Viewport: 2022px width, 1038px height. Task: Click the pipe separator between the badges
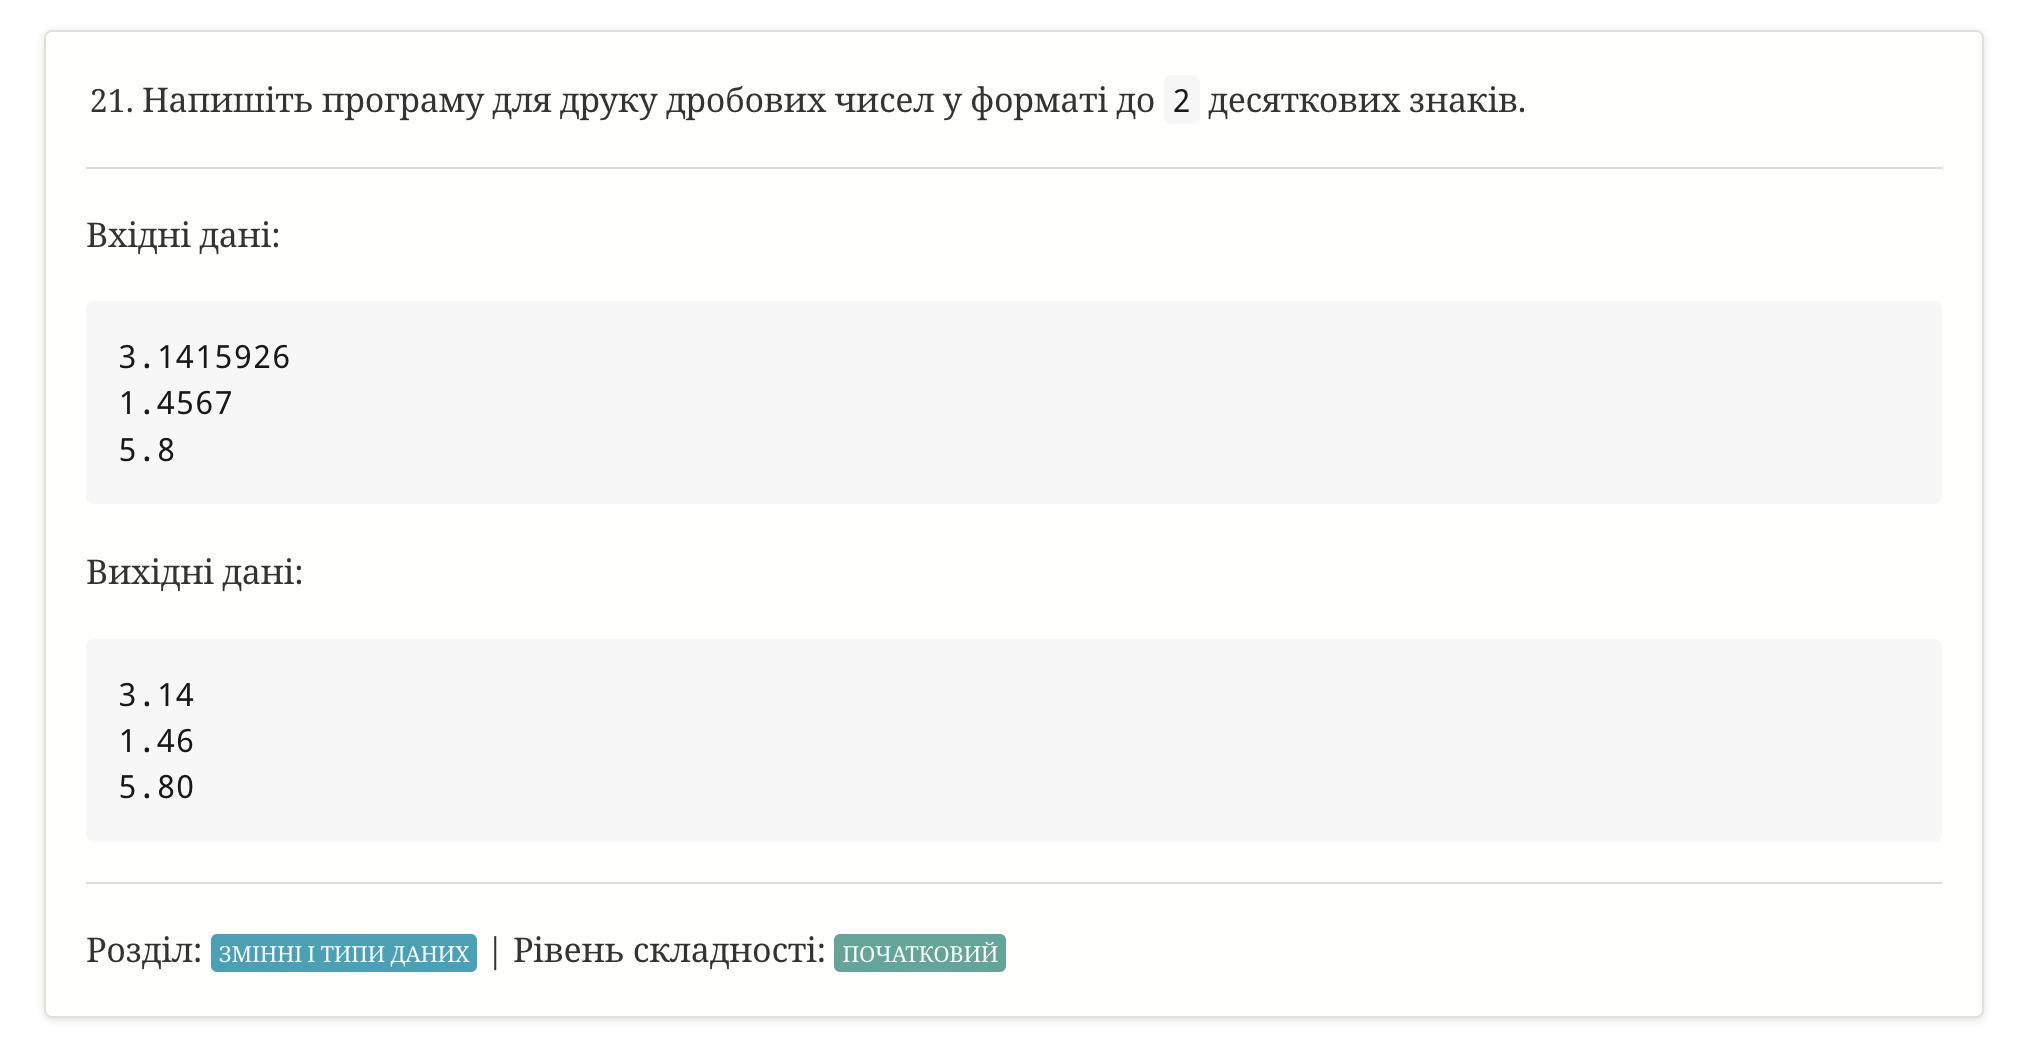[495, 951]
